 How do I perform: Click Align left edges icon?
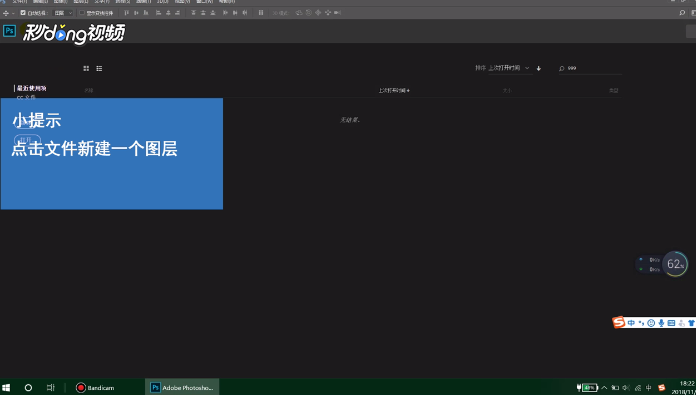[x=158, y=13]
